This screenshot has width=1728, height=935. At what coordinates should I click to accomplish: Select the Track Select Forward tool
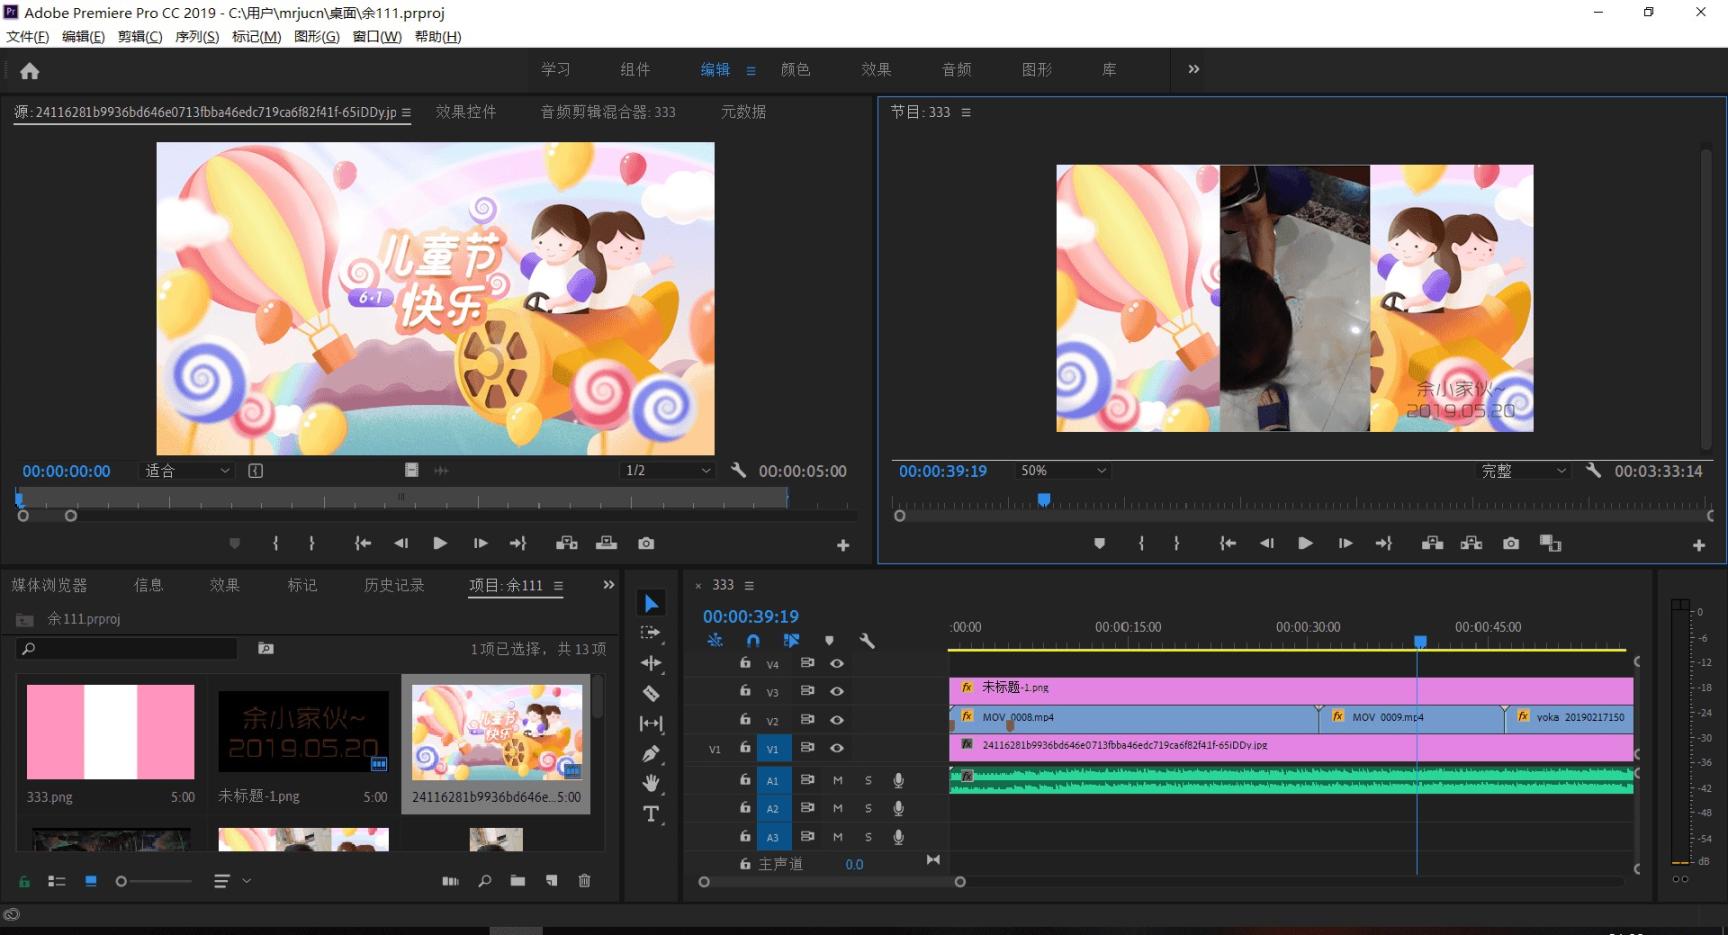pos(651,633)
